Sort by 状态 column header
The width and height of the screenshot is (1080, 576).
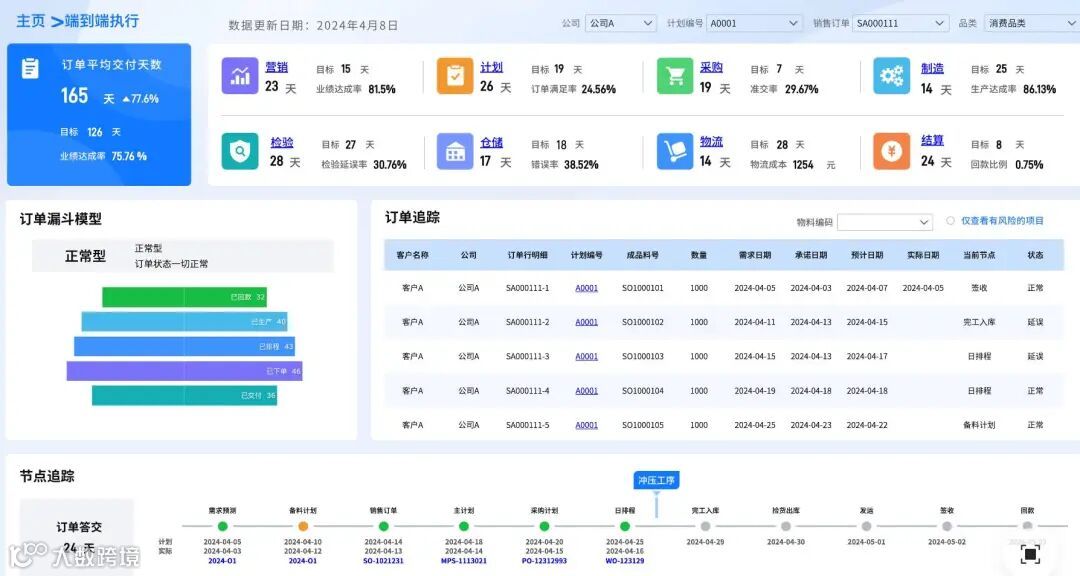pyautogui.click(x=1035, y=255)
